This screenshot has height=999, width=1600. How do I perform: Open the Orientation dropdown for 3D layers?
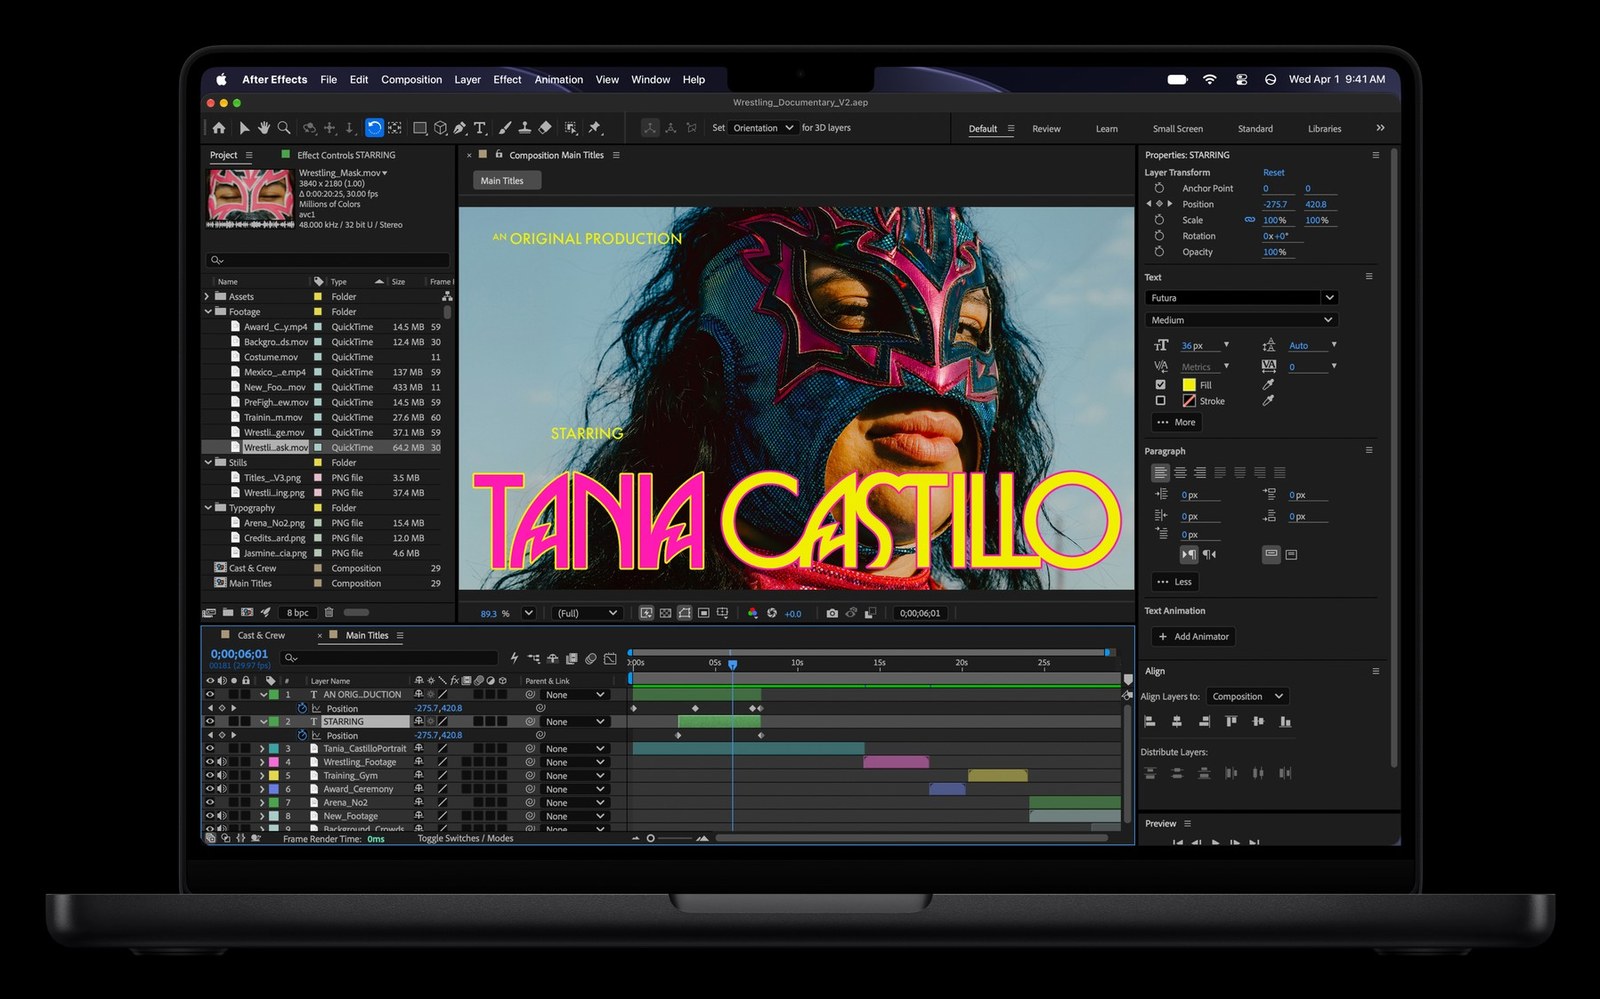point(763,128)
